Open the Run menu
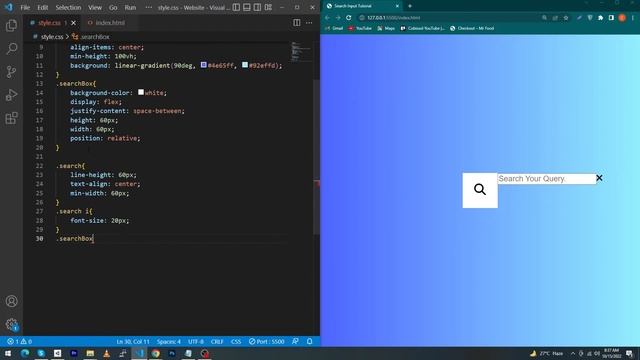Image resolution: width=640 pixels, height=360 pixels. 130,7
